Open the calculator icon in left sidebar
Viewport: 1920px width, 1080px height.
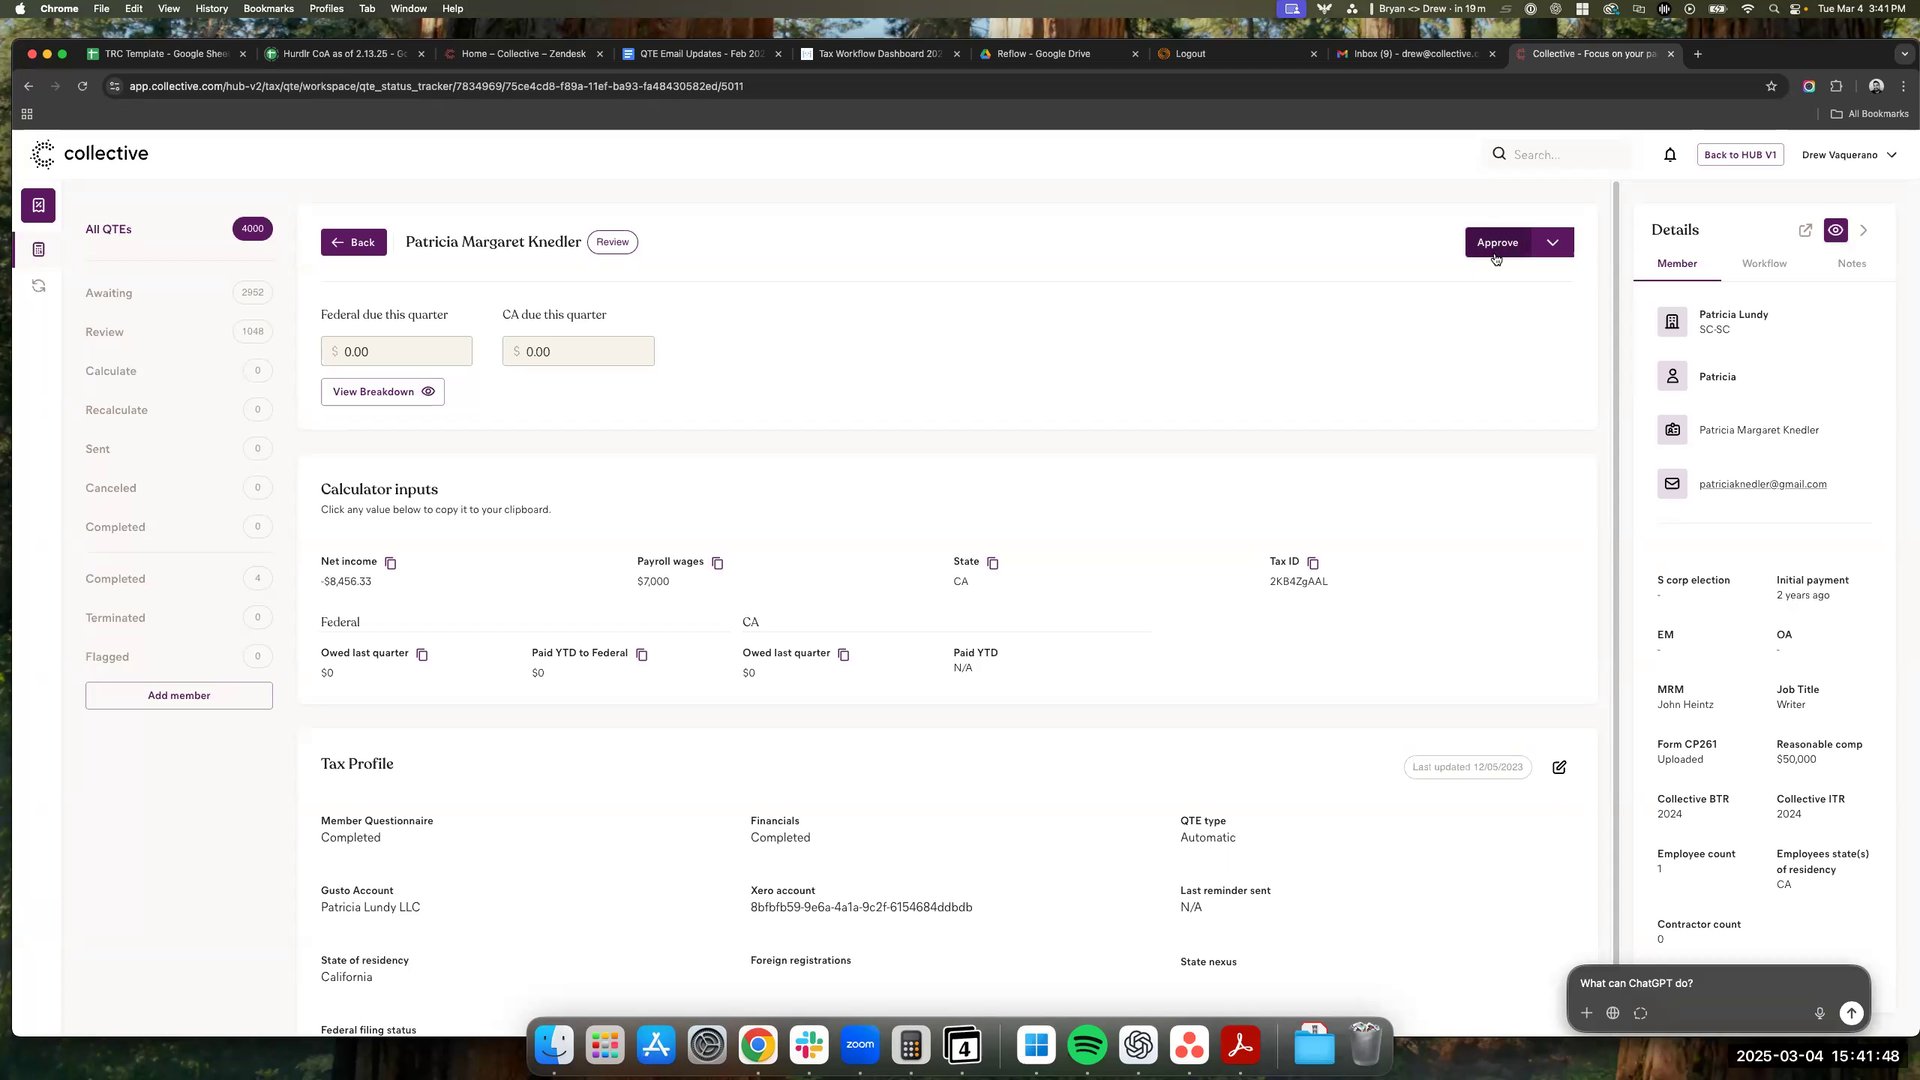click(39, 249)
